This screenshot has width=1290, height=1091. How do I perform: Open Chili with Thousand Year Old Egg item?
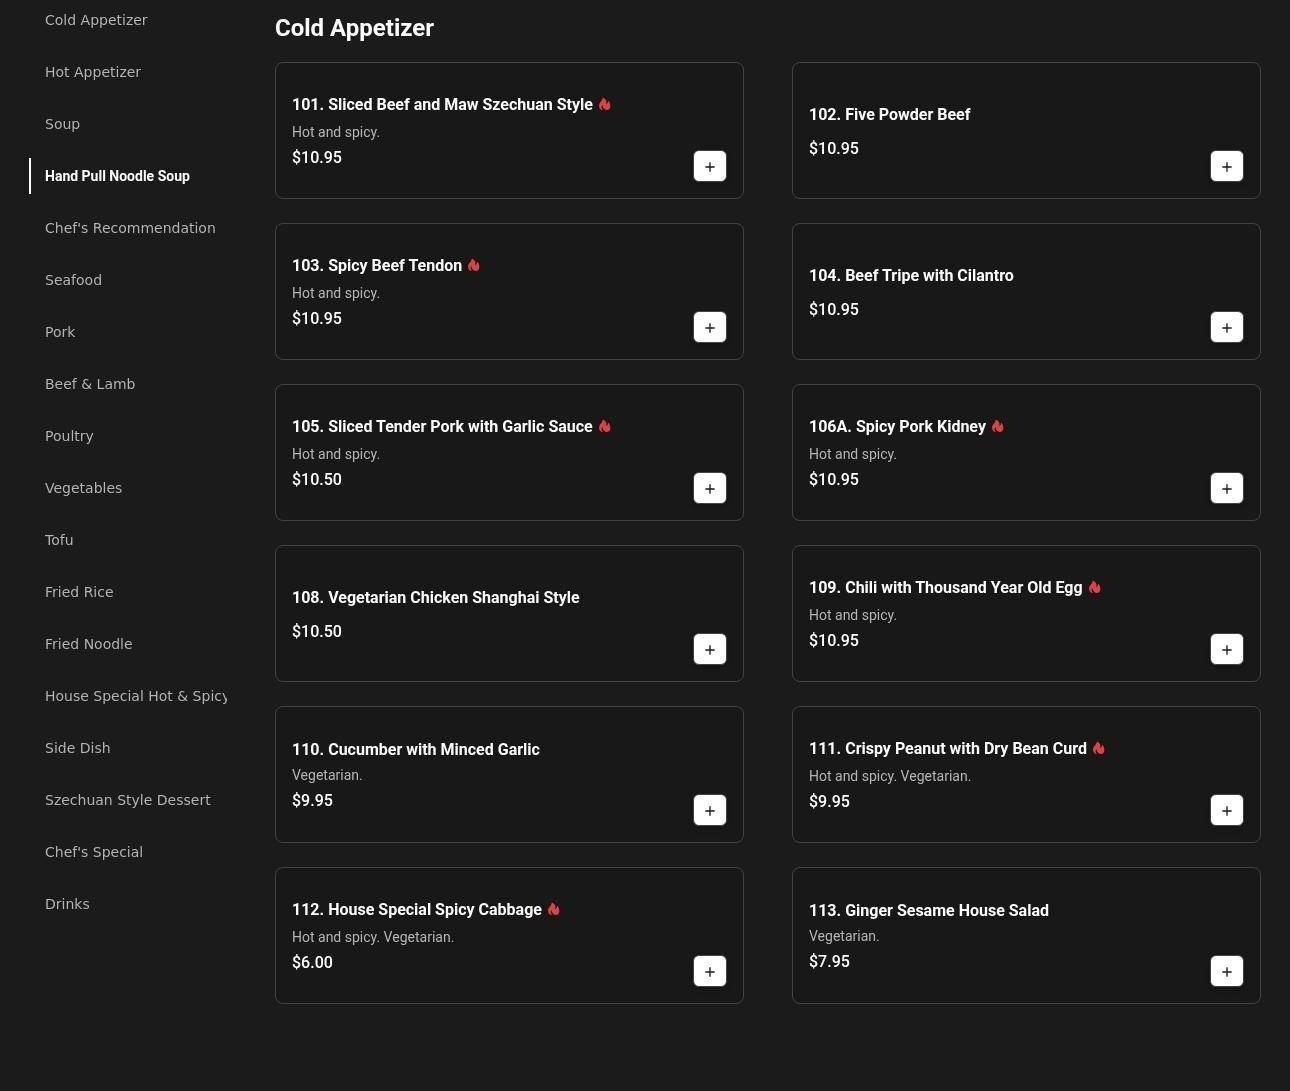(x=945, y=588)
